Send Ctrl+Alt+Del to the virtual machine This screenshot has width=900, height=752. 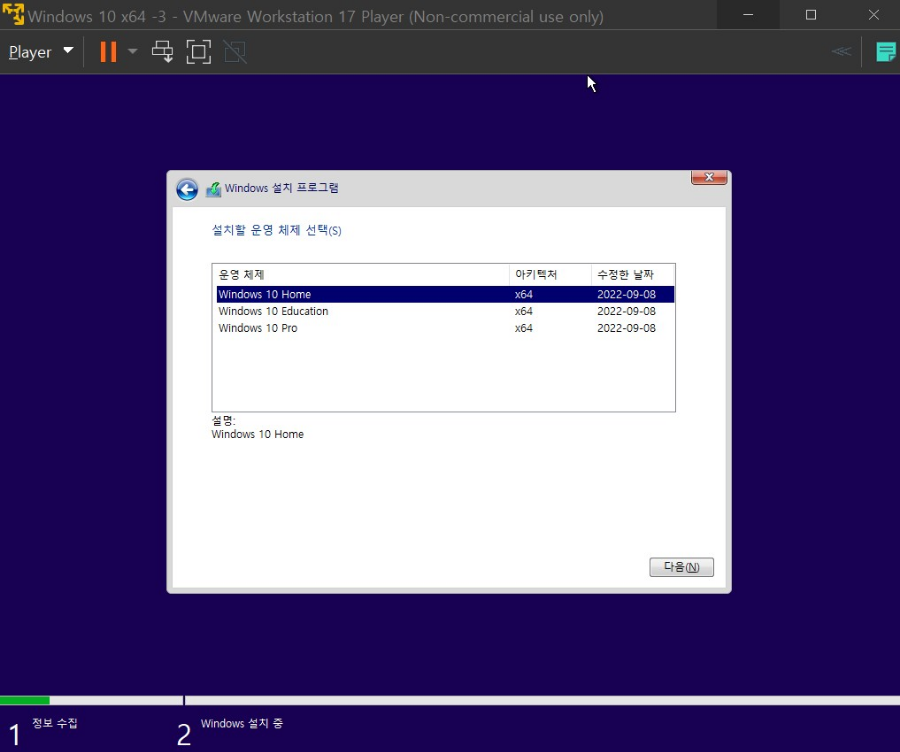point(162,52)
